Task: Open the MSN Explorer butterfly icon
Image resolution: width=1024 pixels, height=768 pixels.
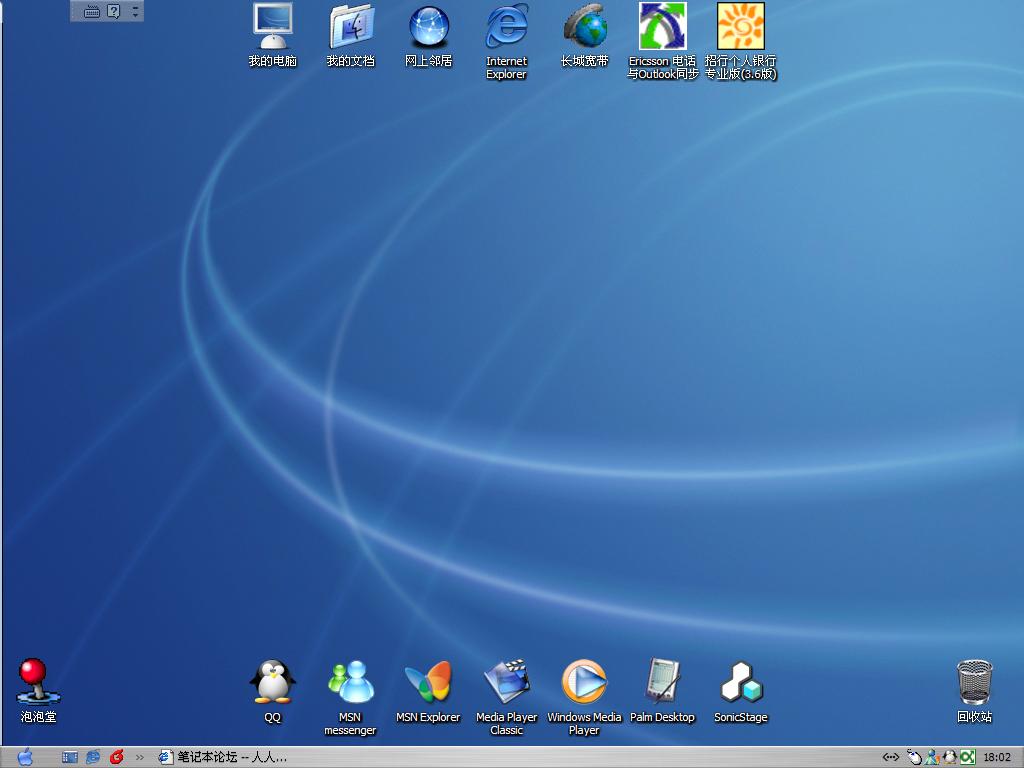Action: (428, 691)
